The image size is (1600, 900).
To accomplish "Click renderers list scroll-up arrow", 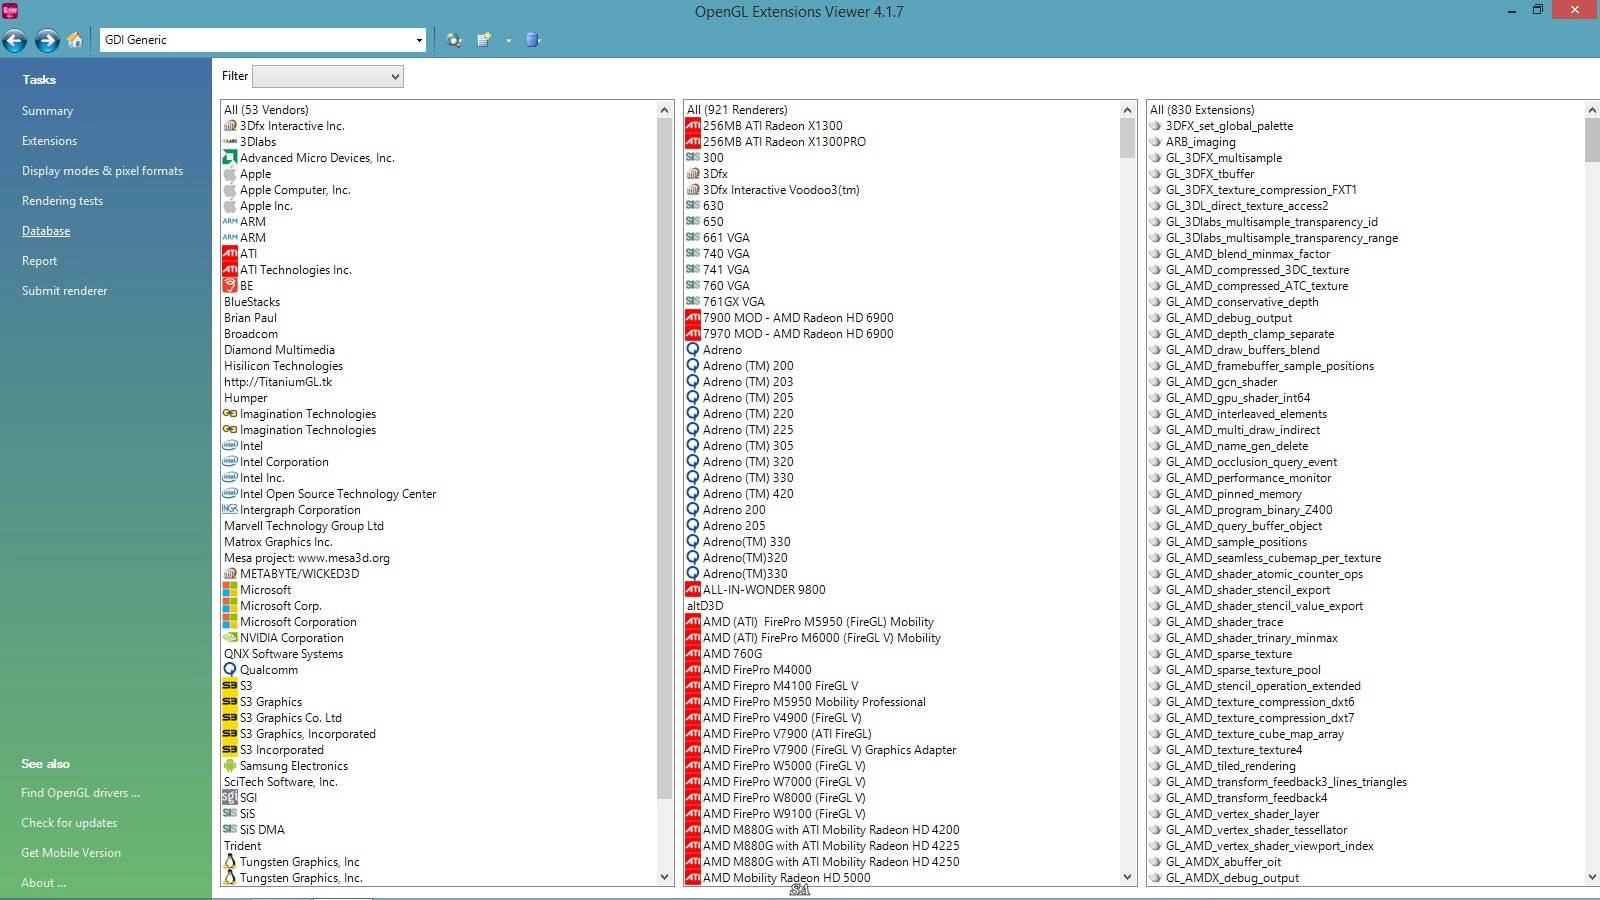I will point(1128,110).
